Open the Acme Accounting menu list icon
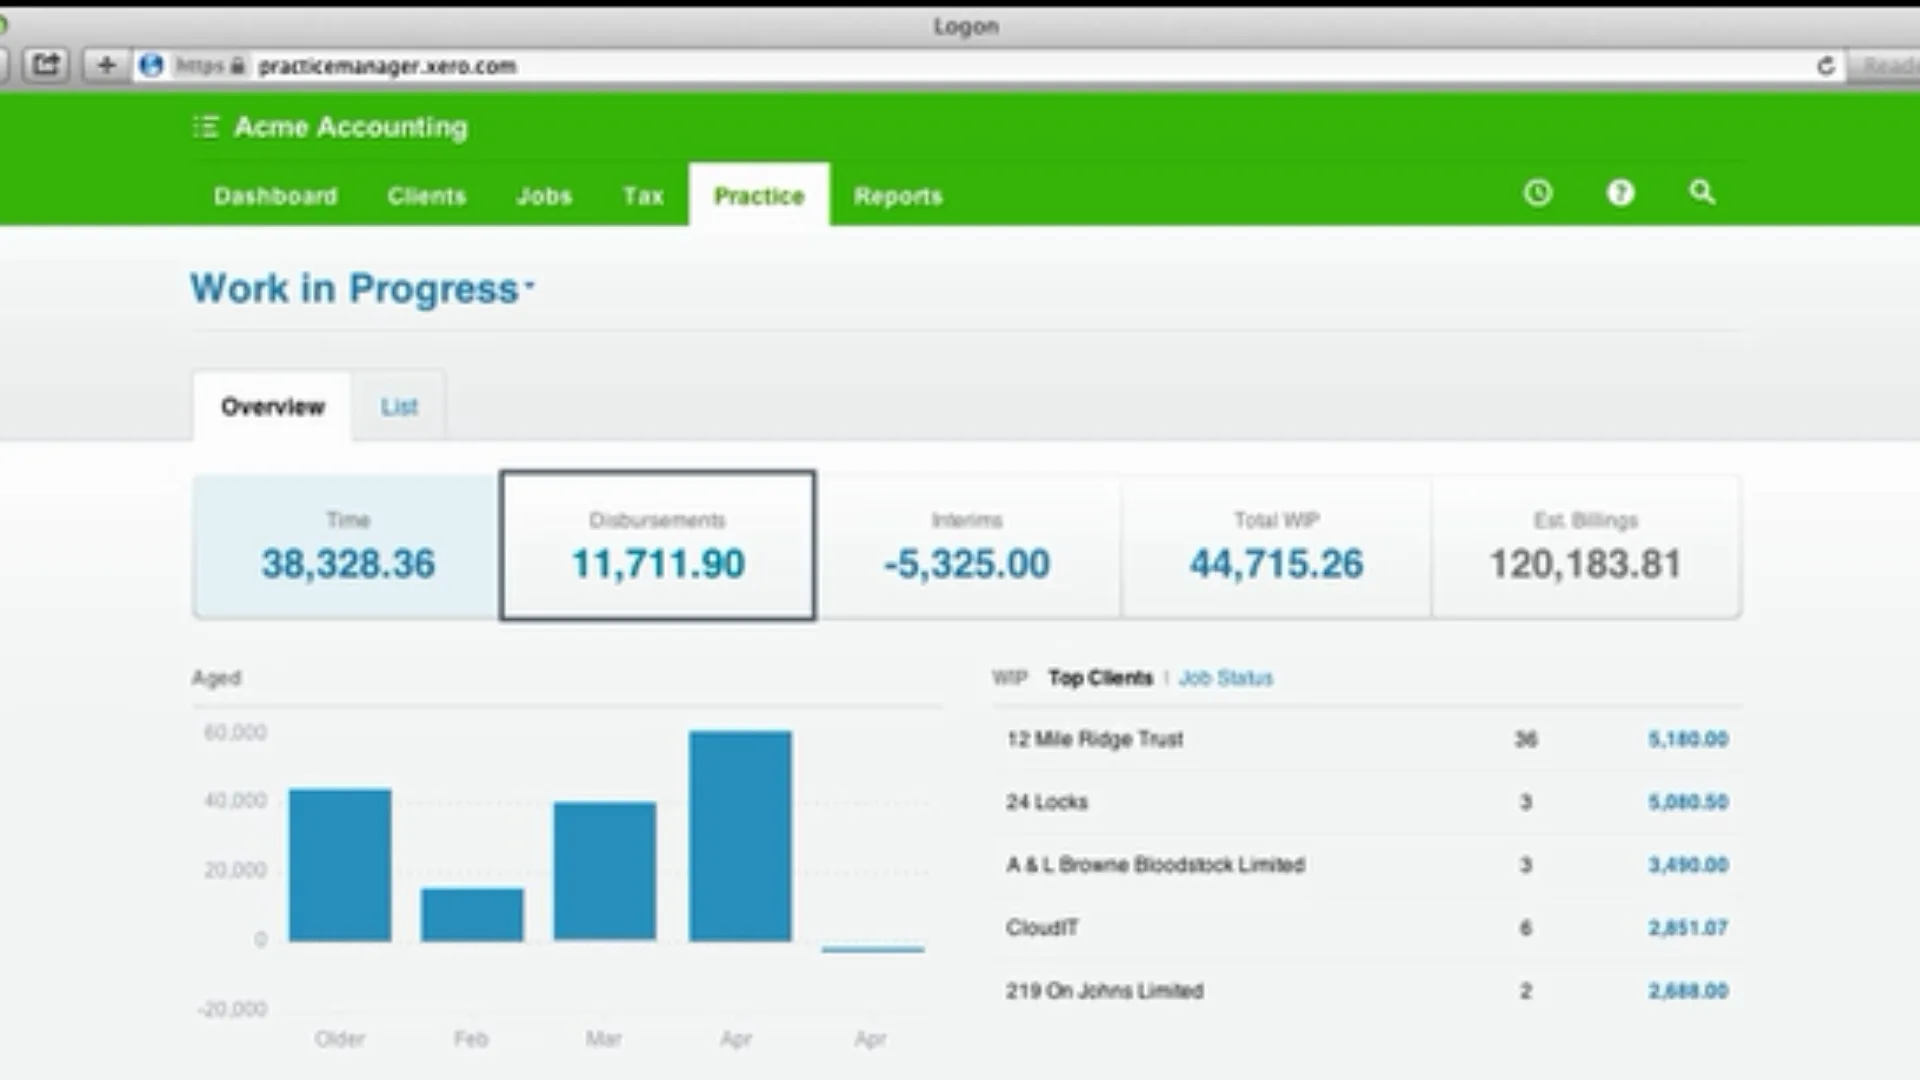Viewport: 1920px width, 1080px height. click(205, 127)
